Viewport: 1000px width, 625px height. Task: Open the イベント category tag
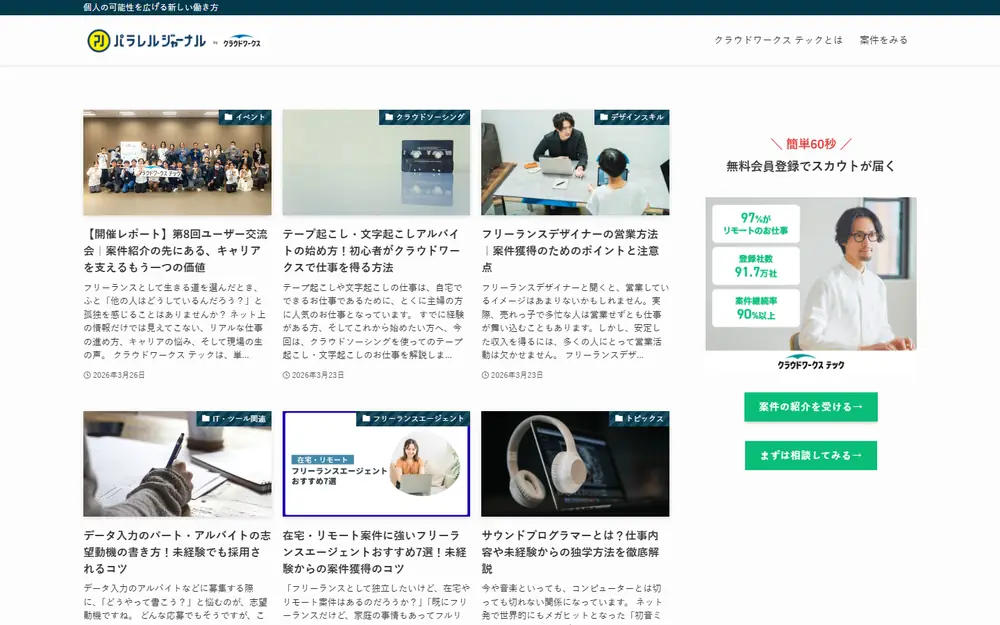[245, 117]
